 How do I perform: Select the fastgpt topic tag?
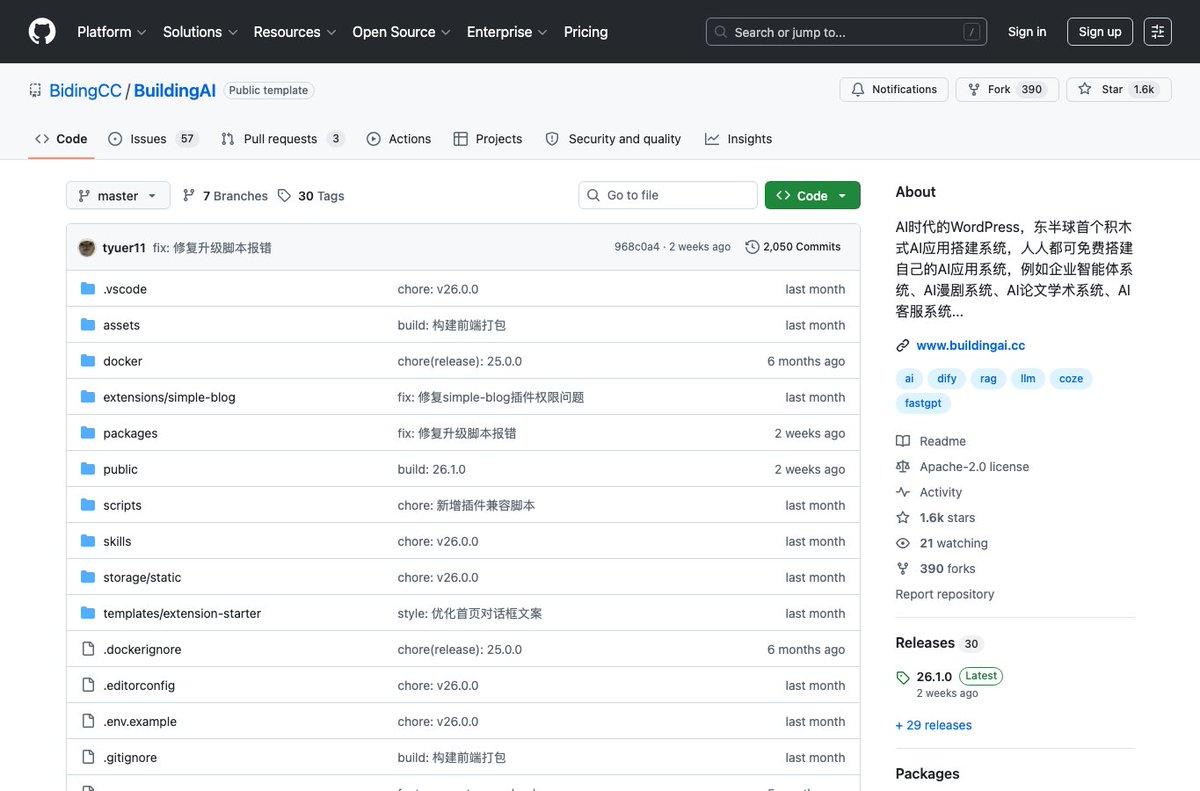pyautogui.click(x=923, y=404)
